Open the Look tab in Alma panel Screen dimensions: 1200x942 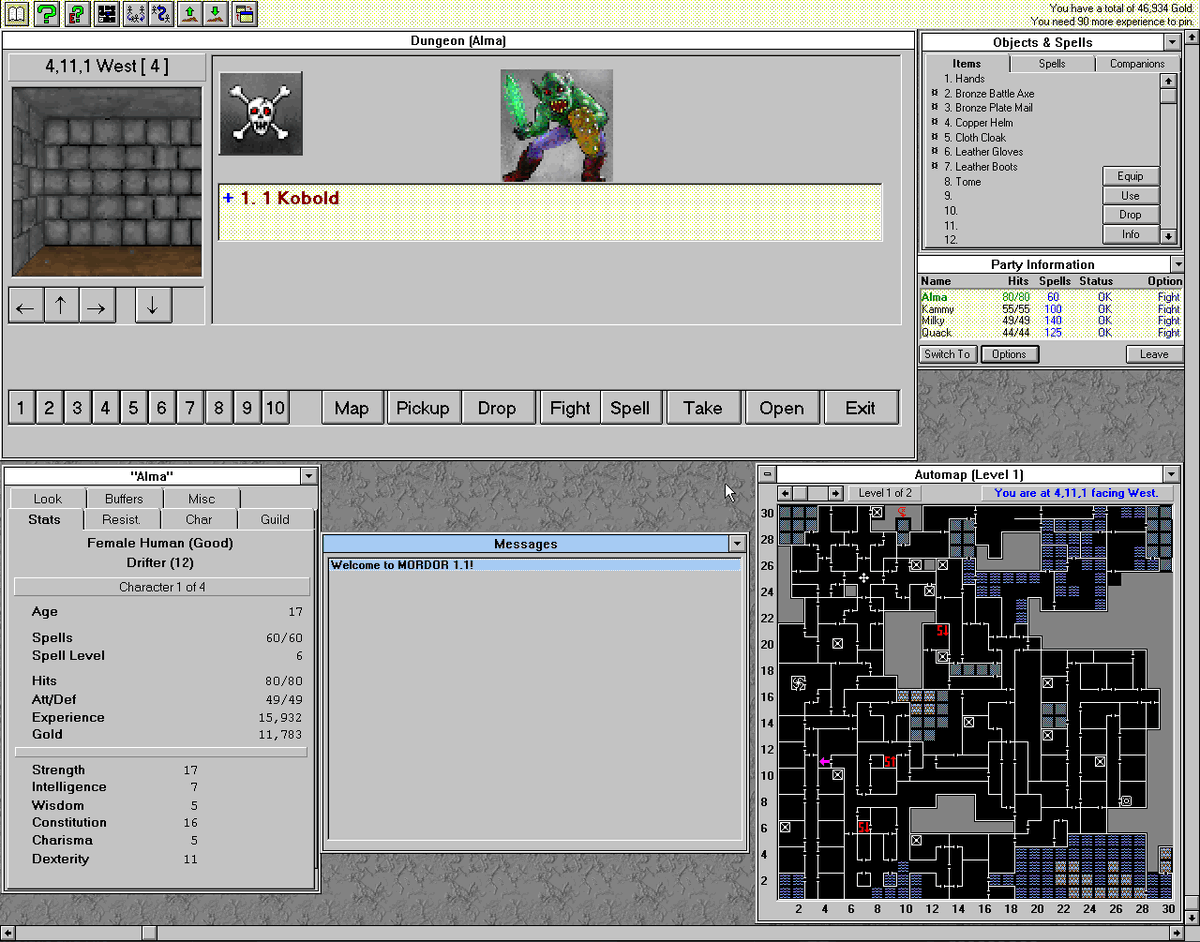tap(47, 498)
